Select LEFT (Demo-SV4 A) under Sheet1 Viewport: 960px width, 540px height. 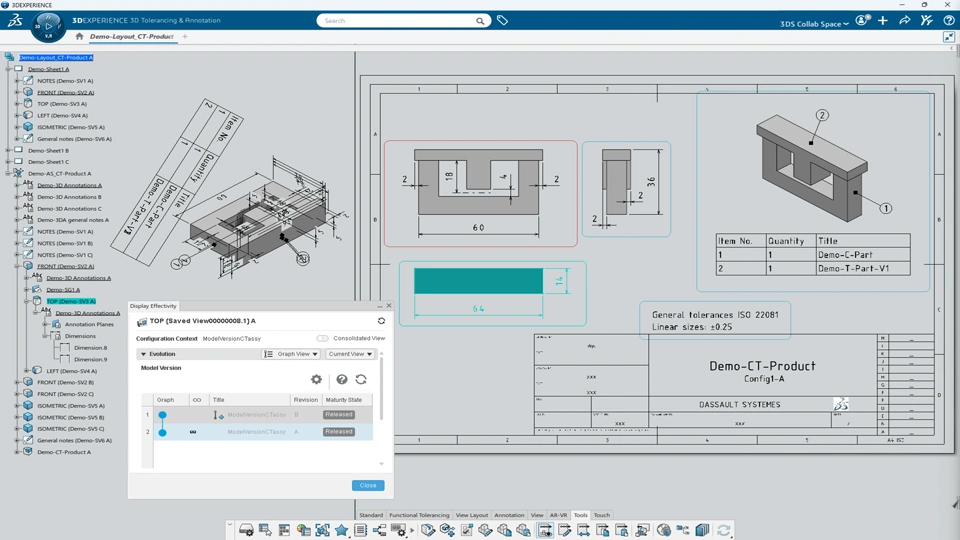(x=62, y=116)
